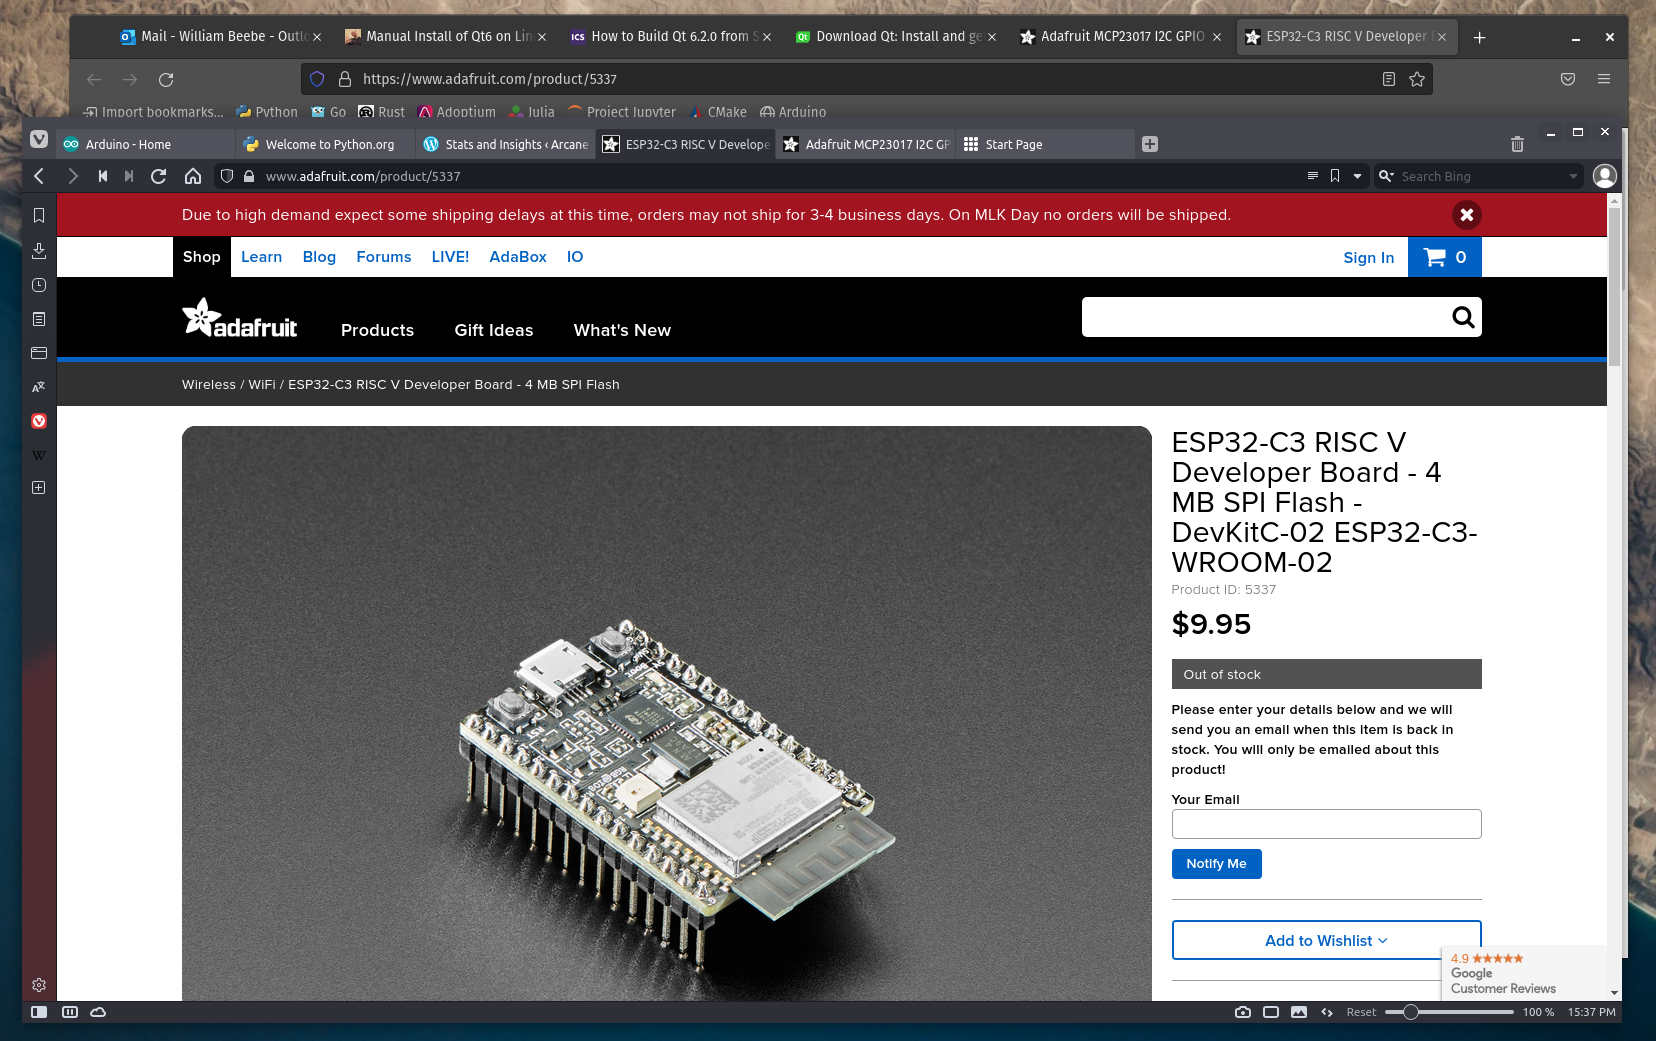Open Firefox hamburger menu
The image size is (1656, 1041).
(x=1604, y=79)
